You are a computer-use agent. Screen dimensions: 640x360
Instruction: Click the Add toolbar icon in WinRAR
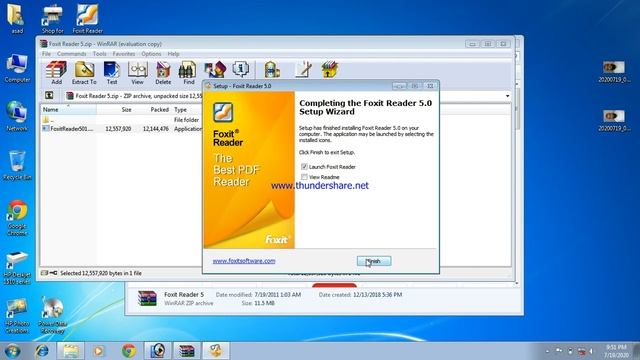[x=56, y=73]
